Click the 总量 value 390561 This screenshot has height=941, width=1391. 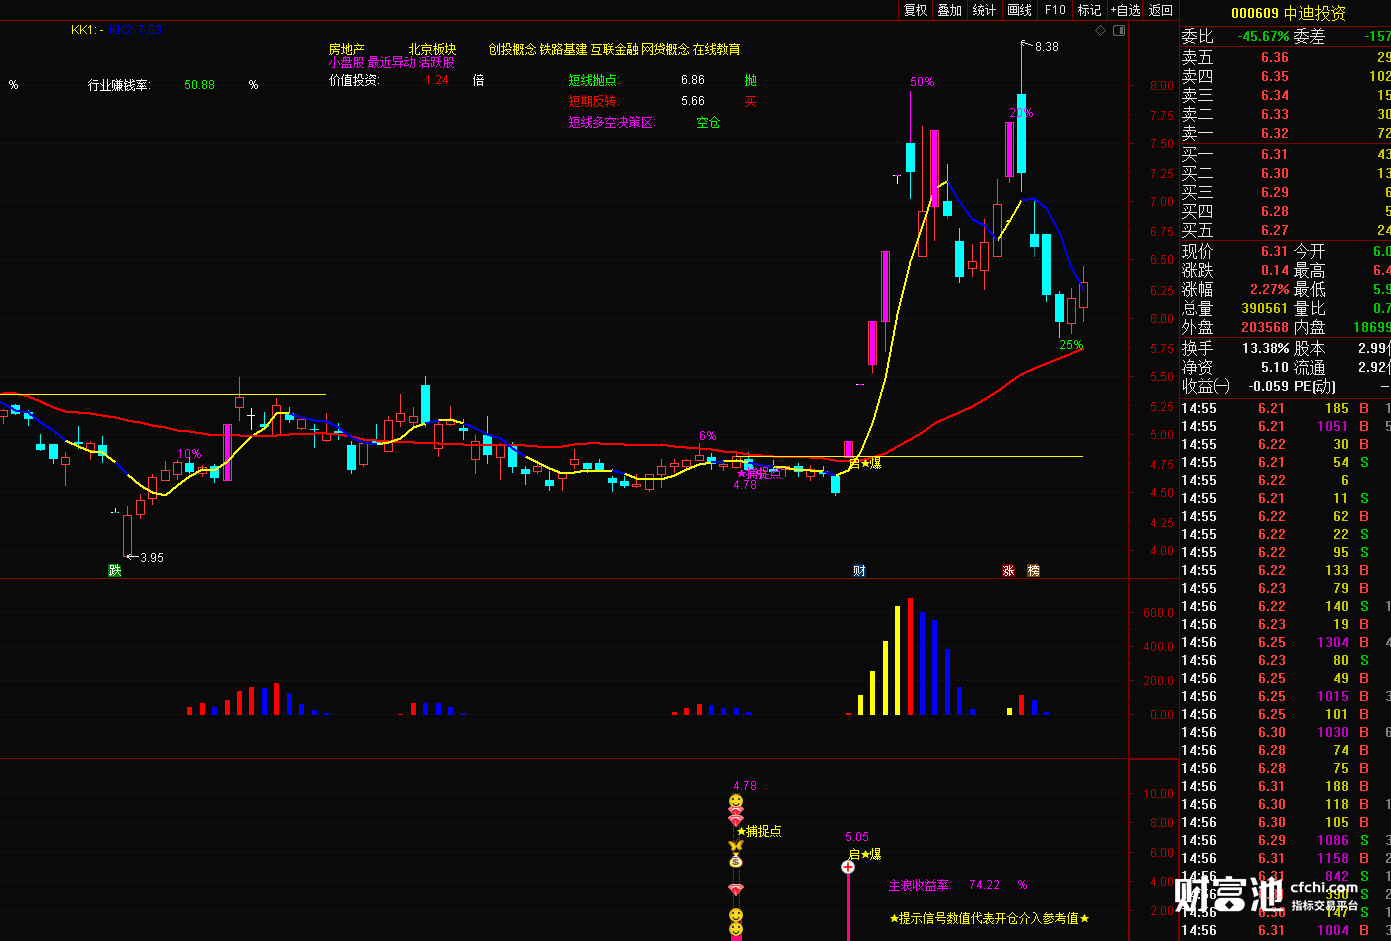[x=1265, y=309]
